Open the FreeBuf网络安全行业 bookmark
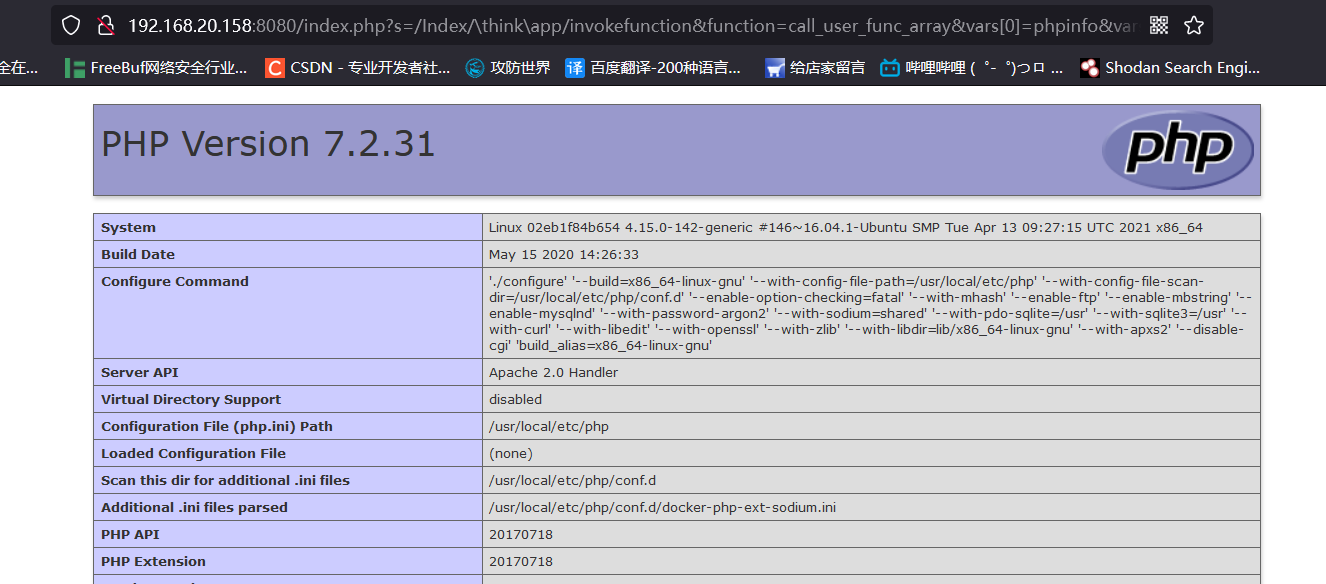 156,68
